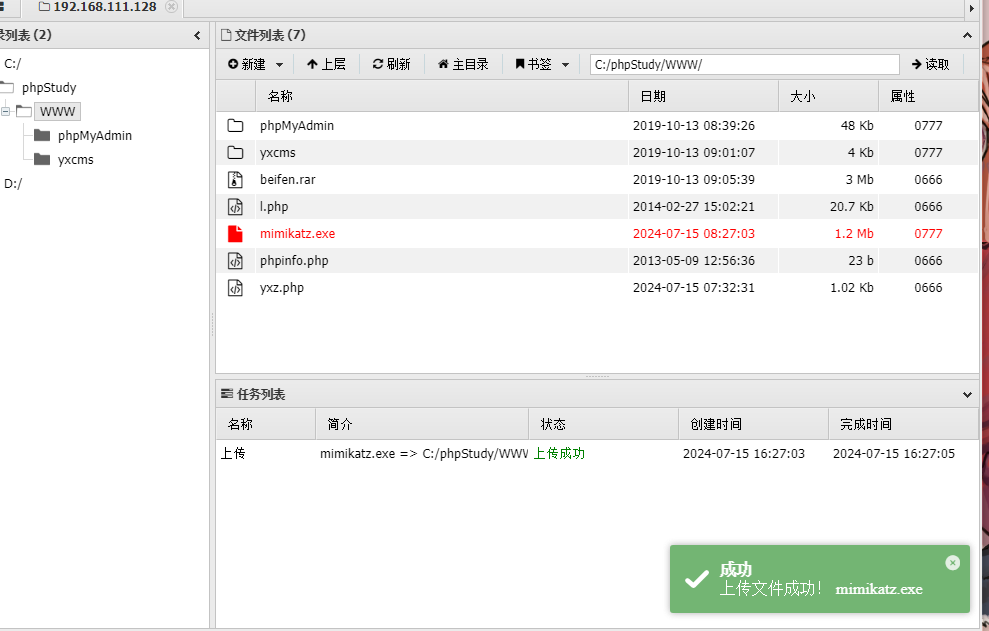989x631 pixels.
Task: Click the WWW folder icon in tree
Action: pos(24,111)
